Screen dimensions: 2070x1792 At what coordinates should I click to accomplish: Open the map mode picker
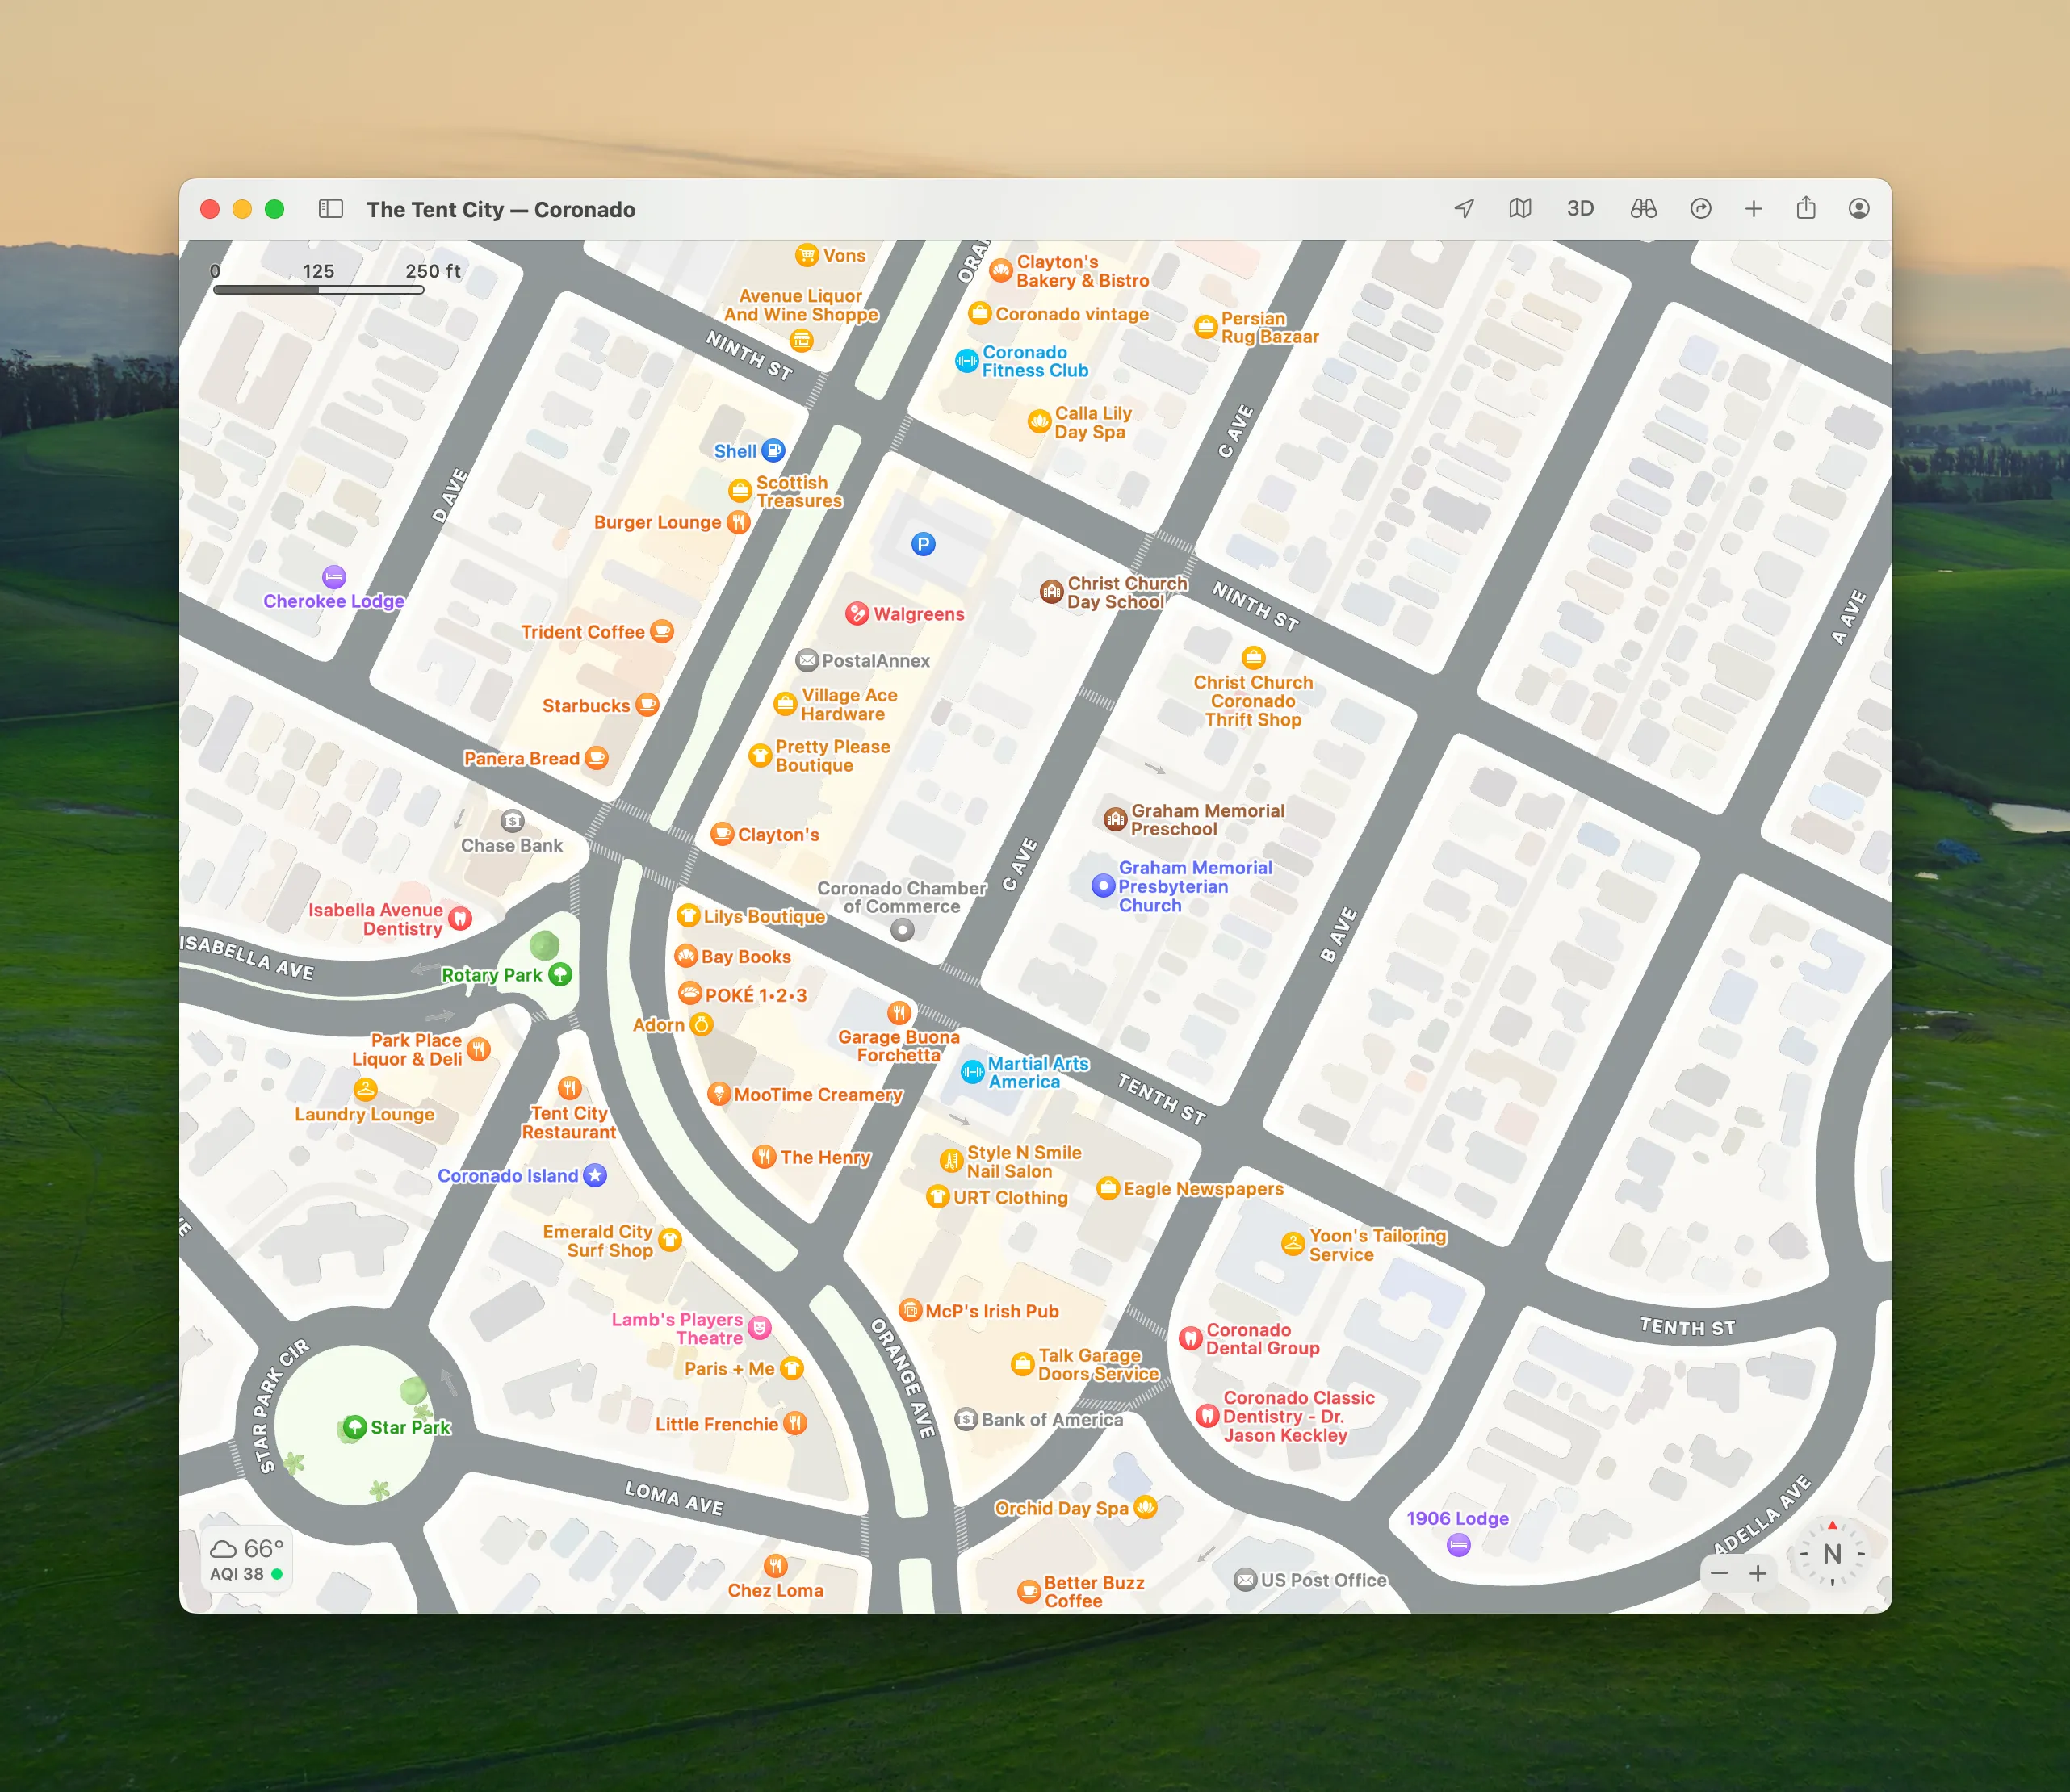[1519, 209]
